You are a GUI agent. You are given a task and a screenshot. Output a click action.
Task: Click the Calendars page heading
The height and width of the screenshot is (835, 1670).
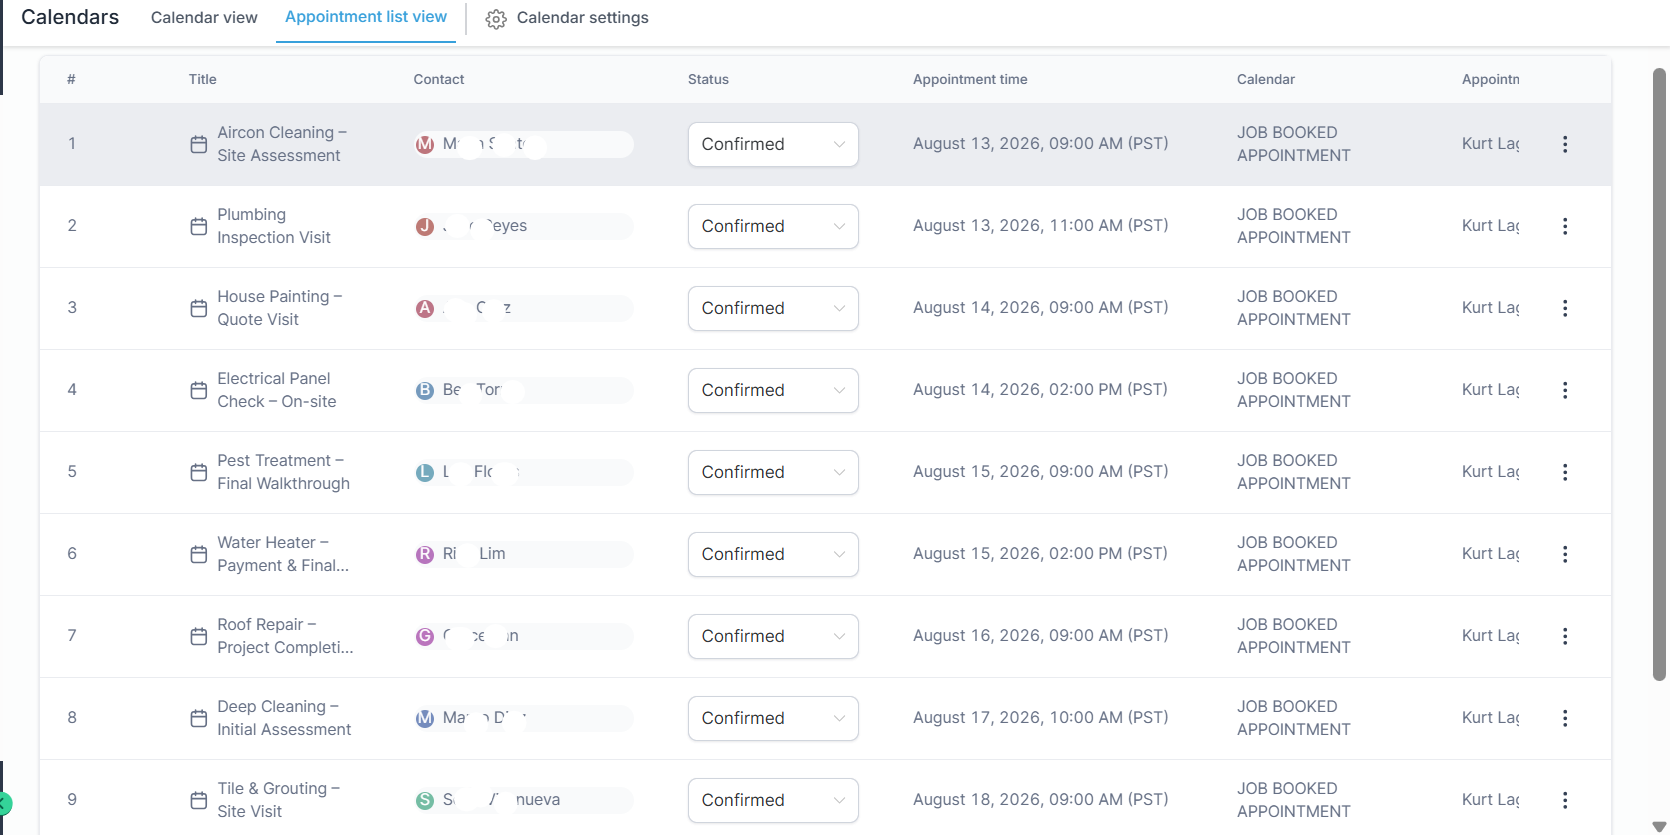pos(70,17)
